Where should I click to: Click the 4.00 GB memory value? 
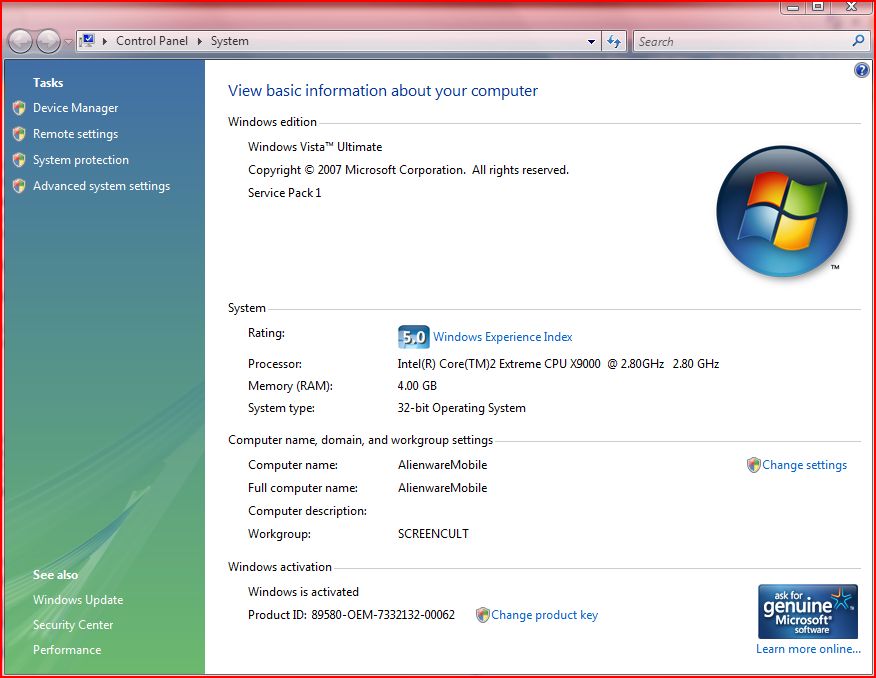(417, 386)
